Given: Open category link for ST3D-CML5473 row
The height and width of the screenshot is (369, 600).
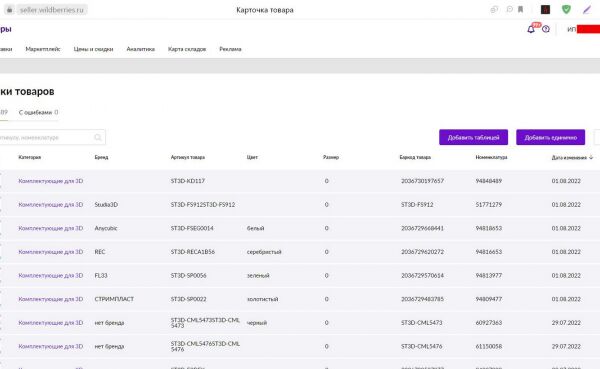Looking at the screenshot, I should (51, 323).
